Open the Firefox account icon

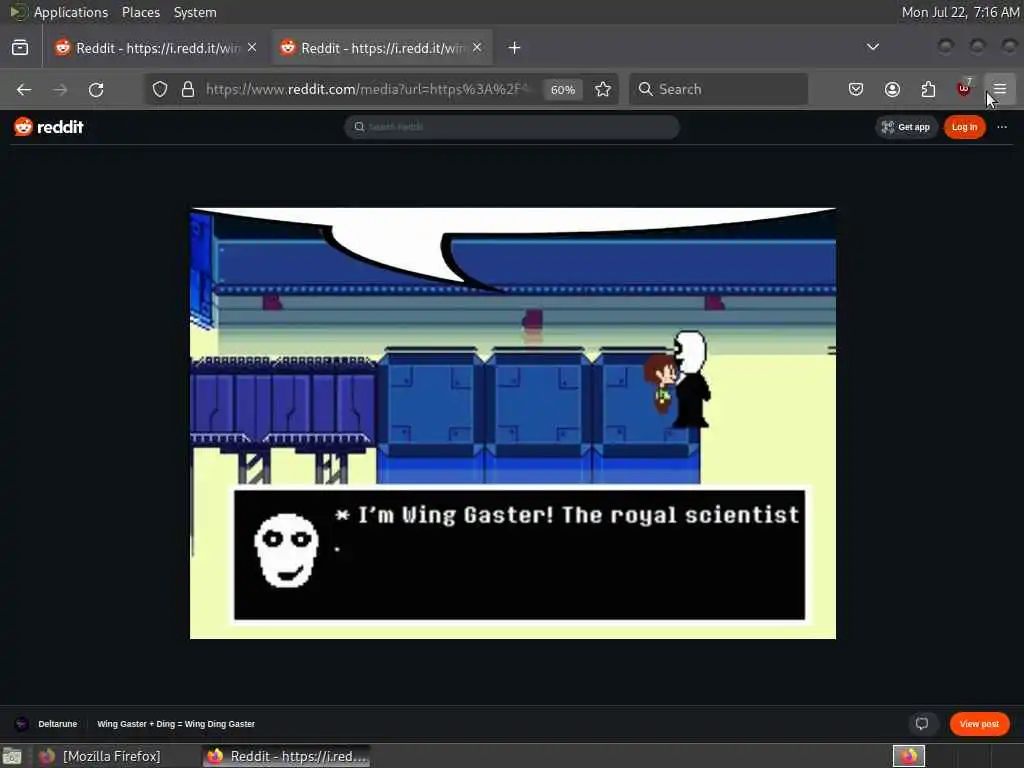click(x=892, y=89)
